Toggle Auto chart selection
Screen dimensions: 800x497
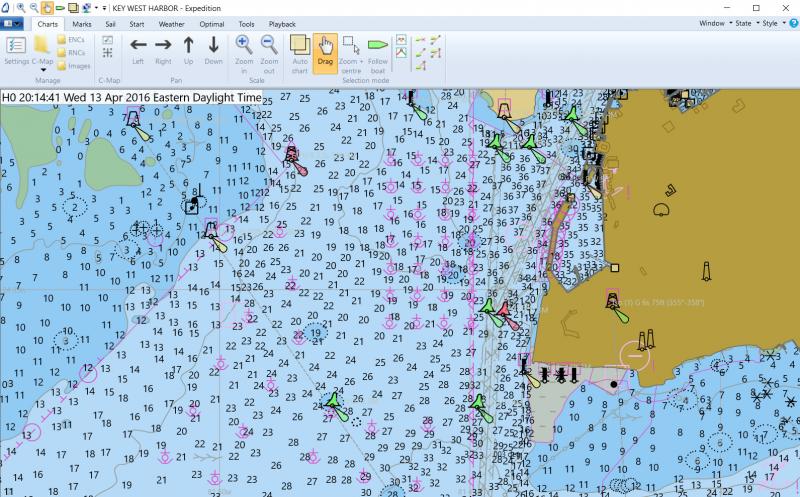tap(299, 50)
